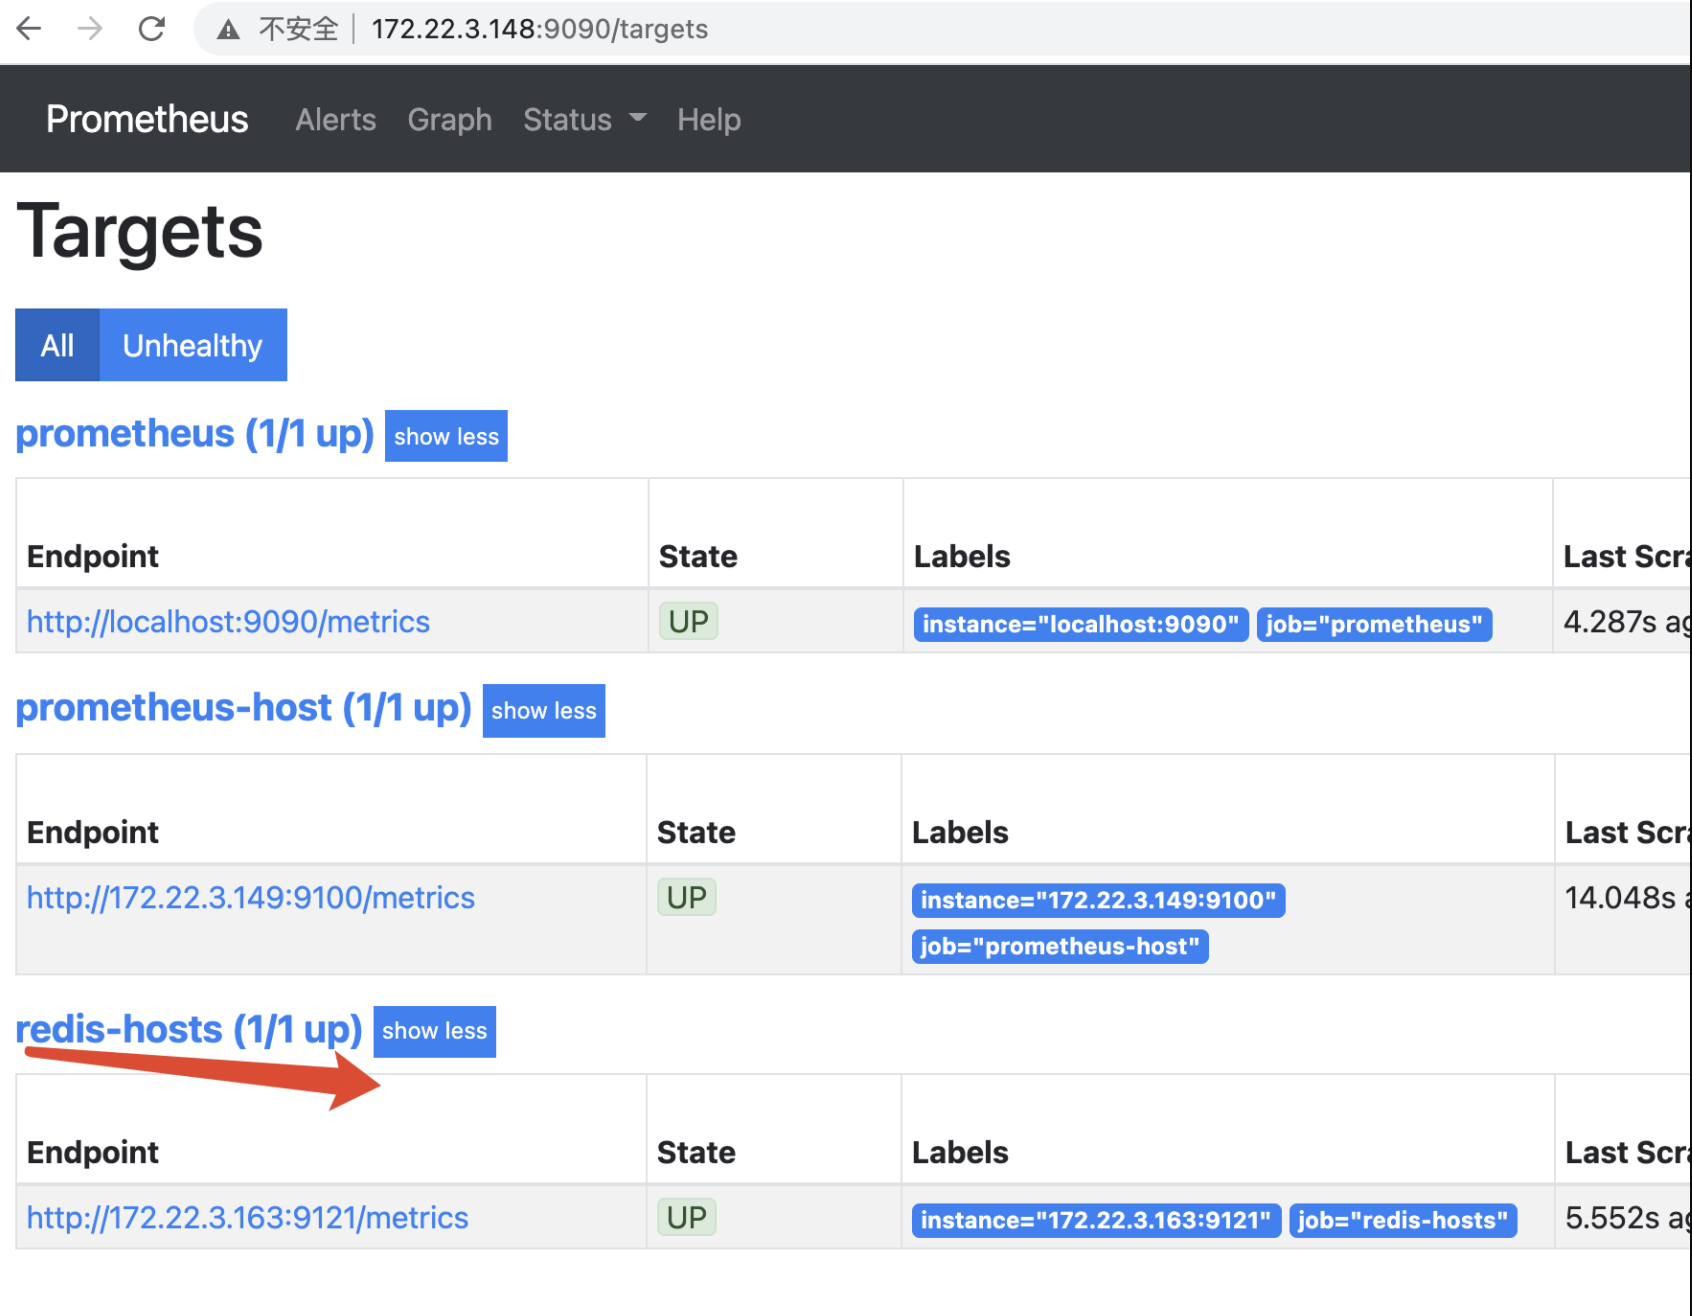The width and height of the screenshot is (1692, 1316).
Task: Filter targets by Unhealthy
Action: click(x=192, y=345)
